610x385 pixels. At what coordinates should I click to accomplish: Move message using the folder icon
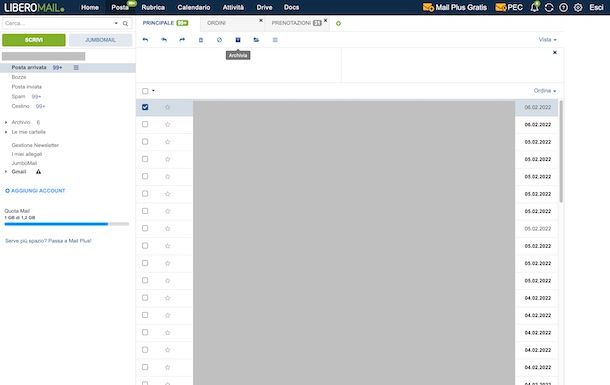pos(256,40)
